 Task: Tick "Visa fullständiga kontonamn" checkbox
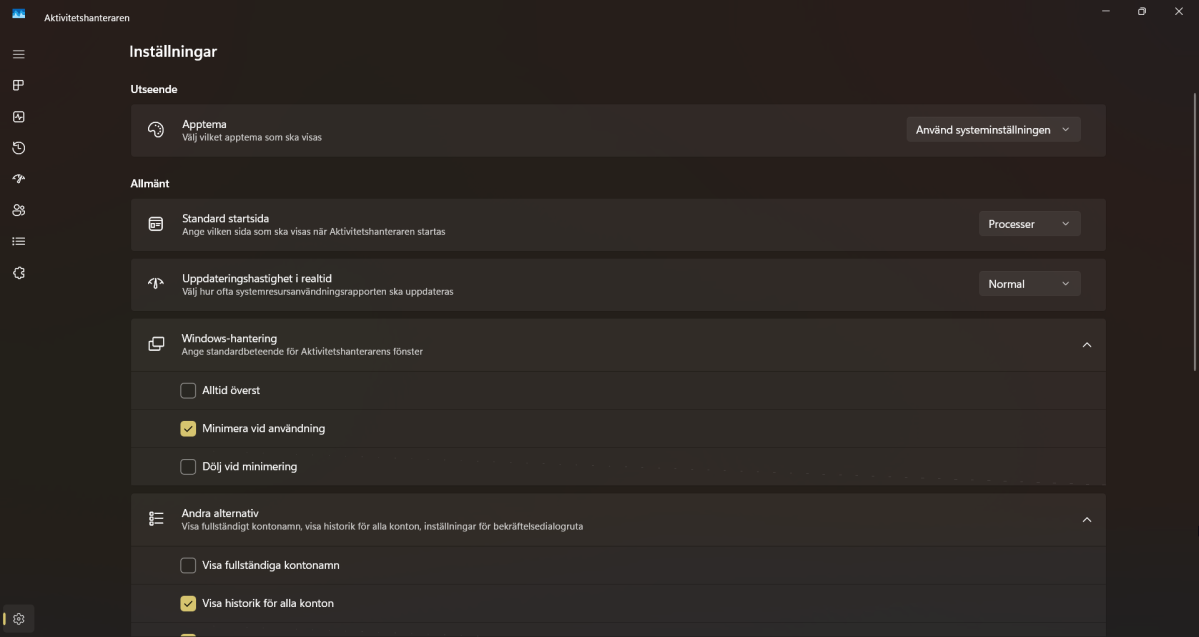(x=188, y=565)
